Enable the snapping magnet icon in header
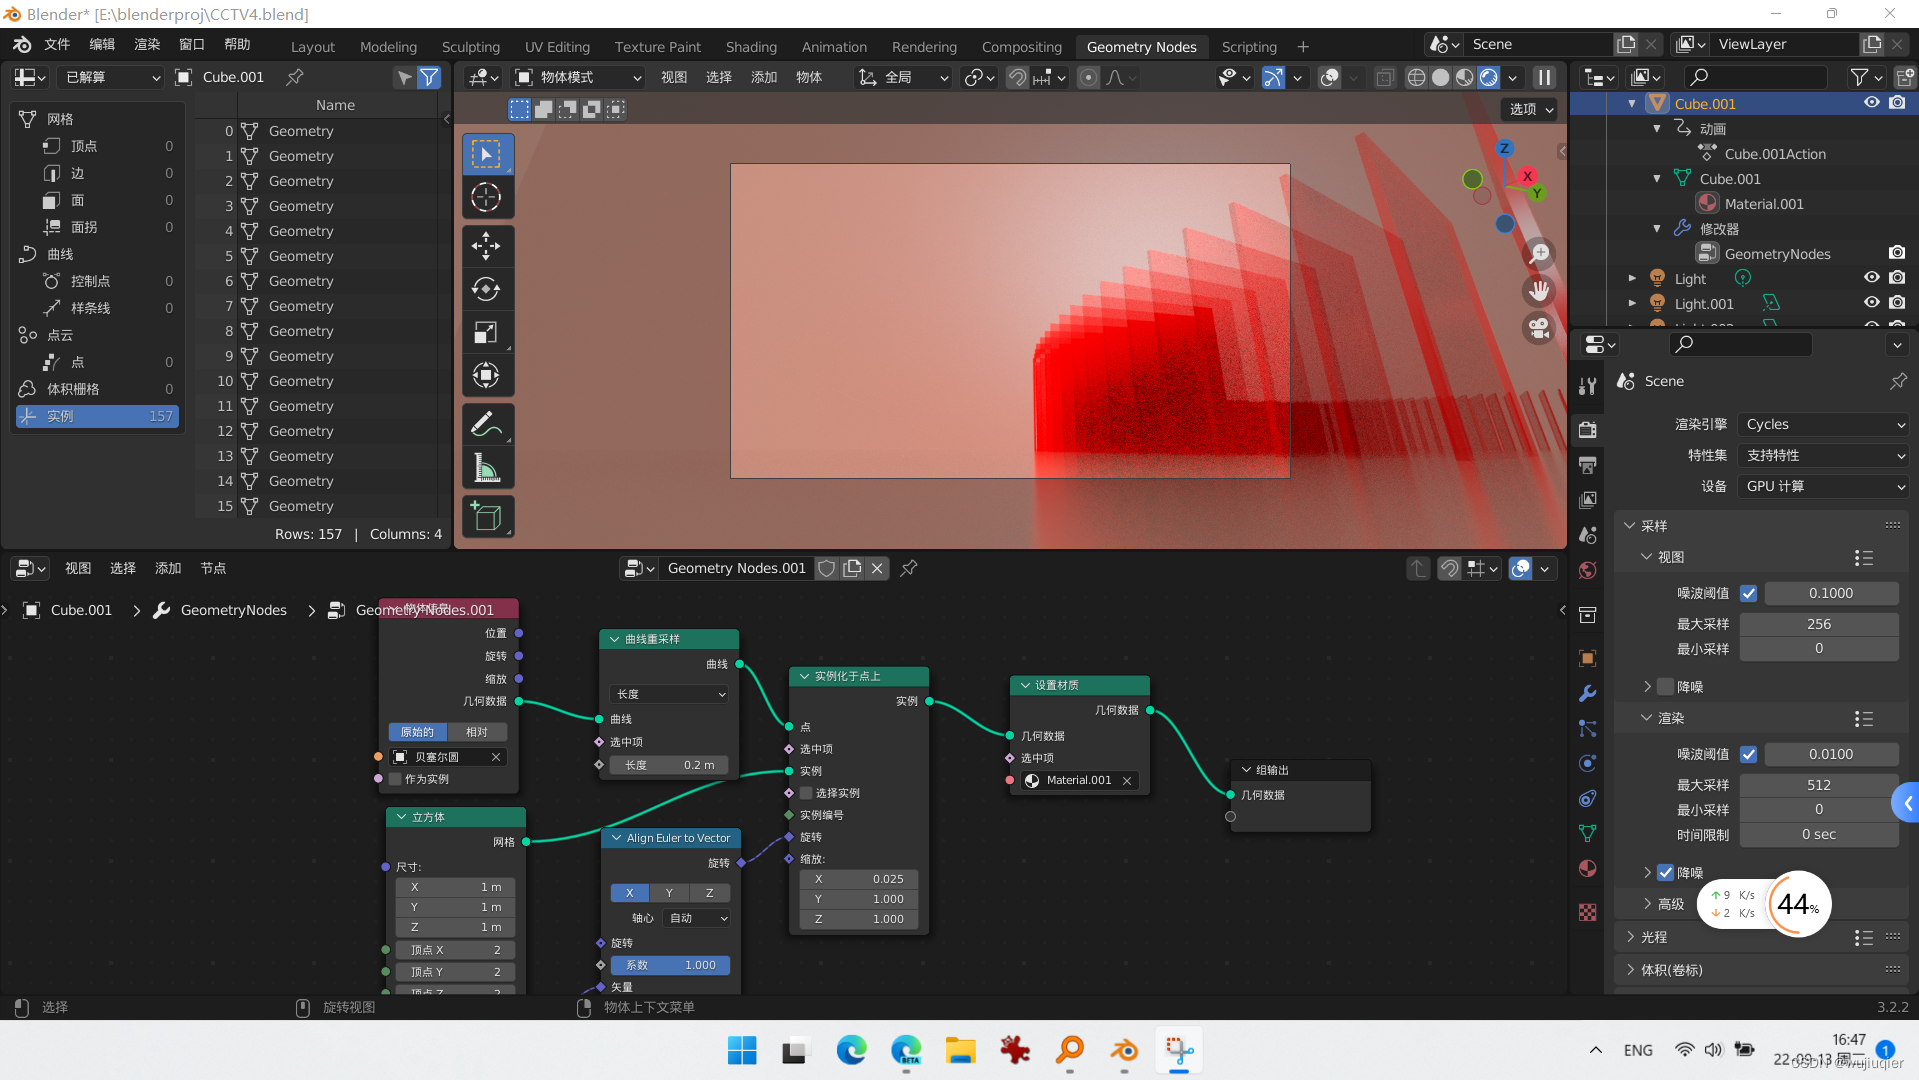The width and height of the screenshot is (1919, 1080). pos(1017,77)
